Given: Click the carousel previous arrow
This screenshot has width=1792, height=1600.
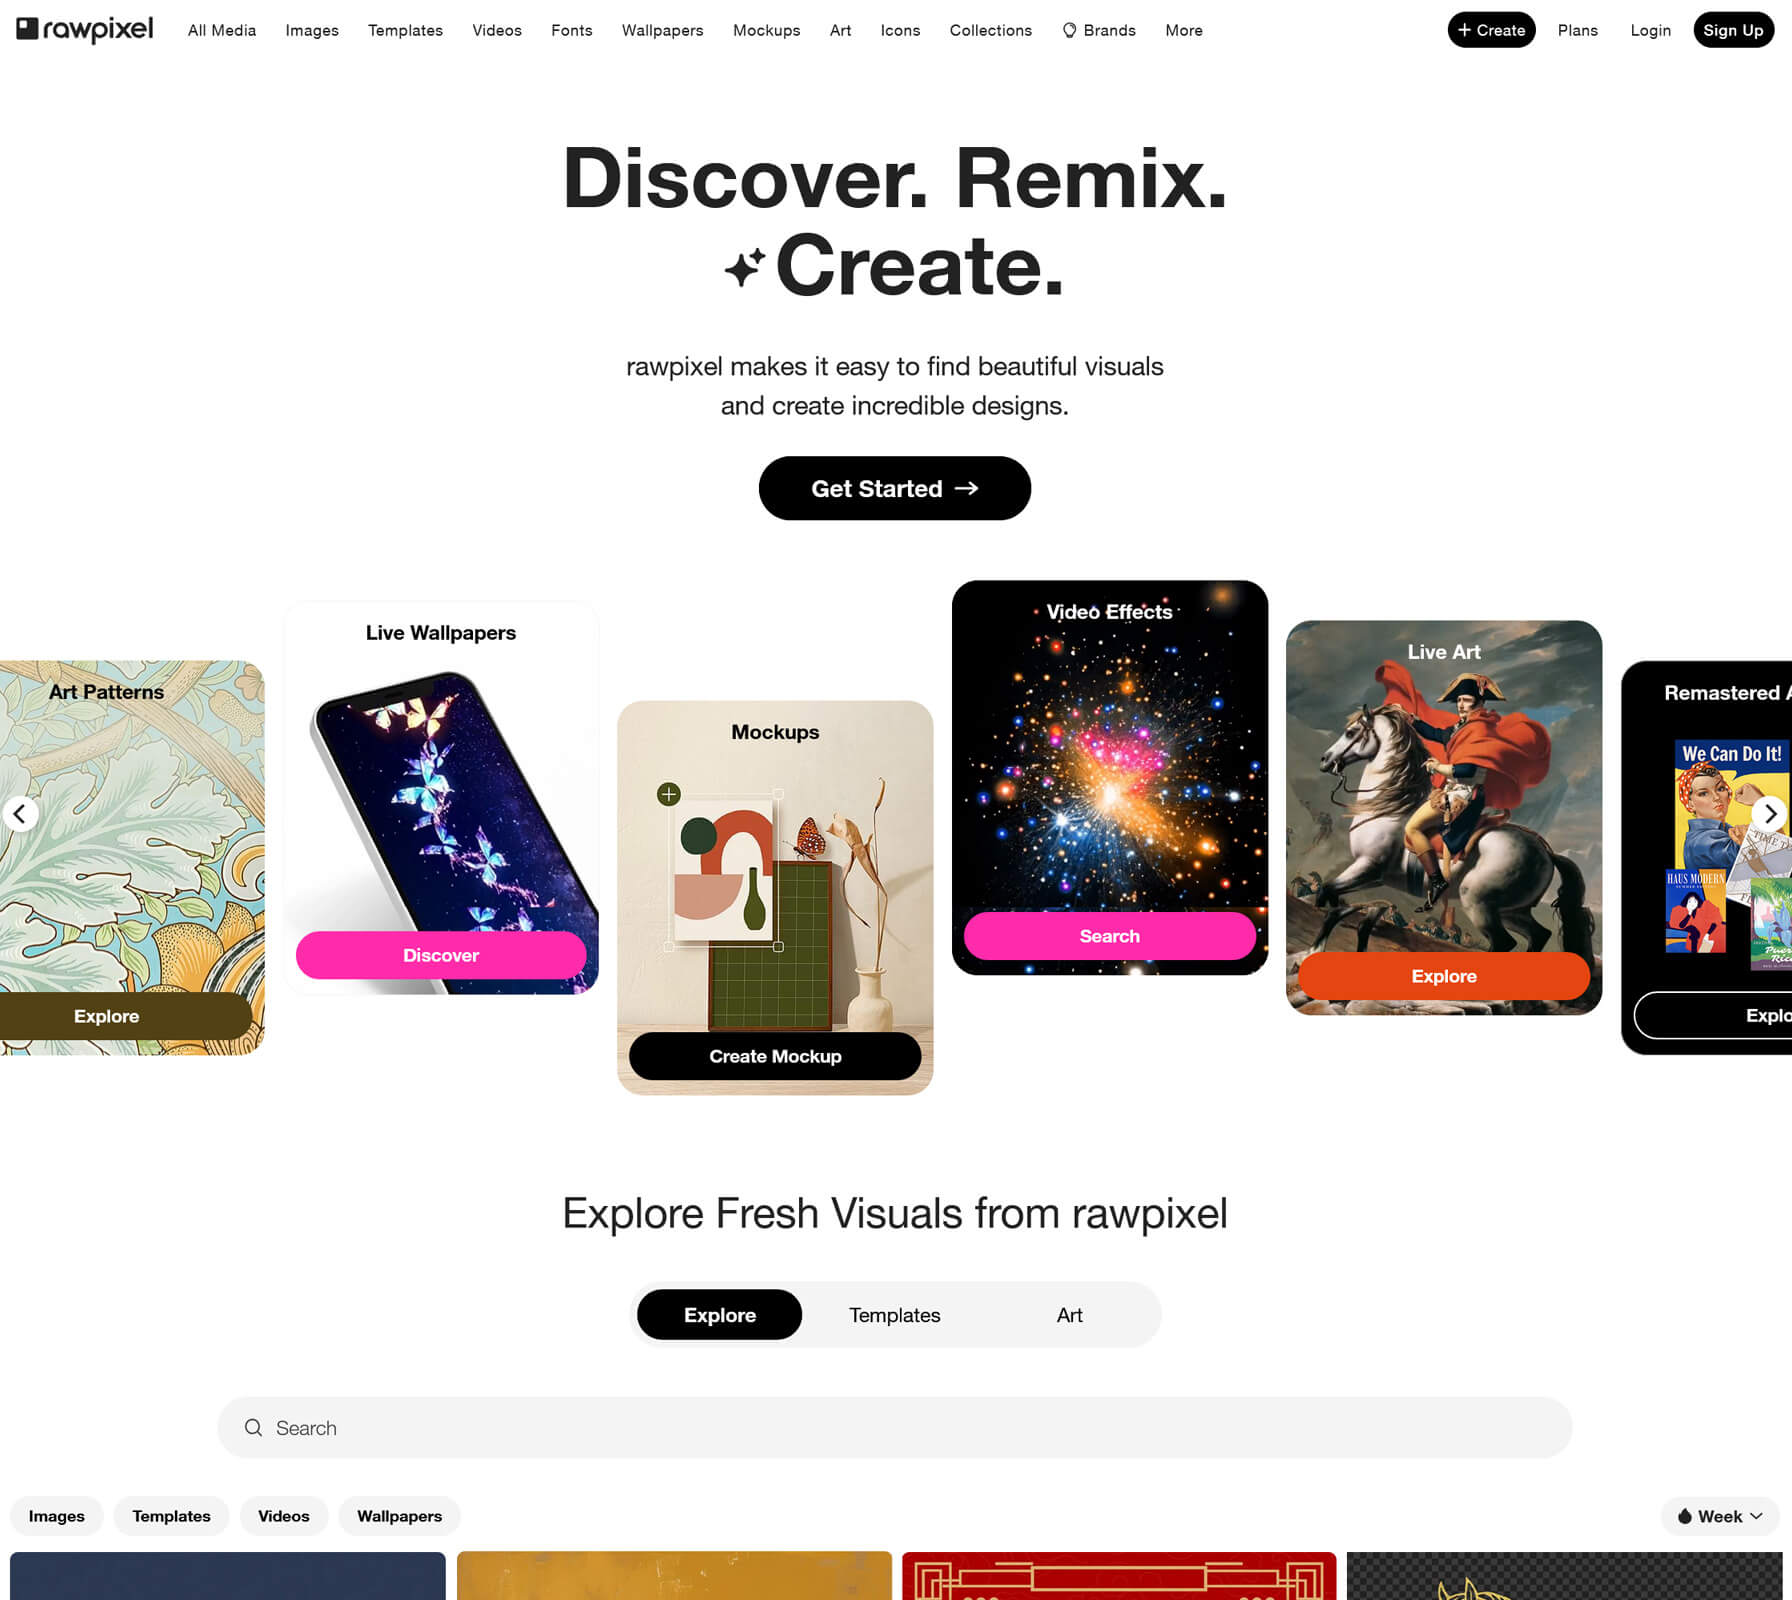Looking at the screenshot, I should (20, 814).
